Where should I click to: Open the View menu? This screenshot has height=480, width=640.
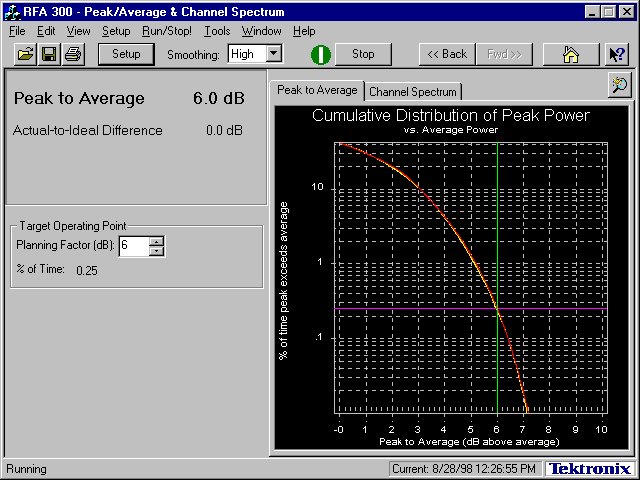pyautogui.click(x=78, y=31)
